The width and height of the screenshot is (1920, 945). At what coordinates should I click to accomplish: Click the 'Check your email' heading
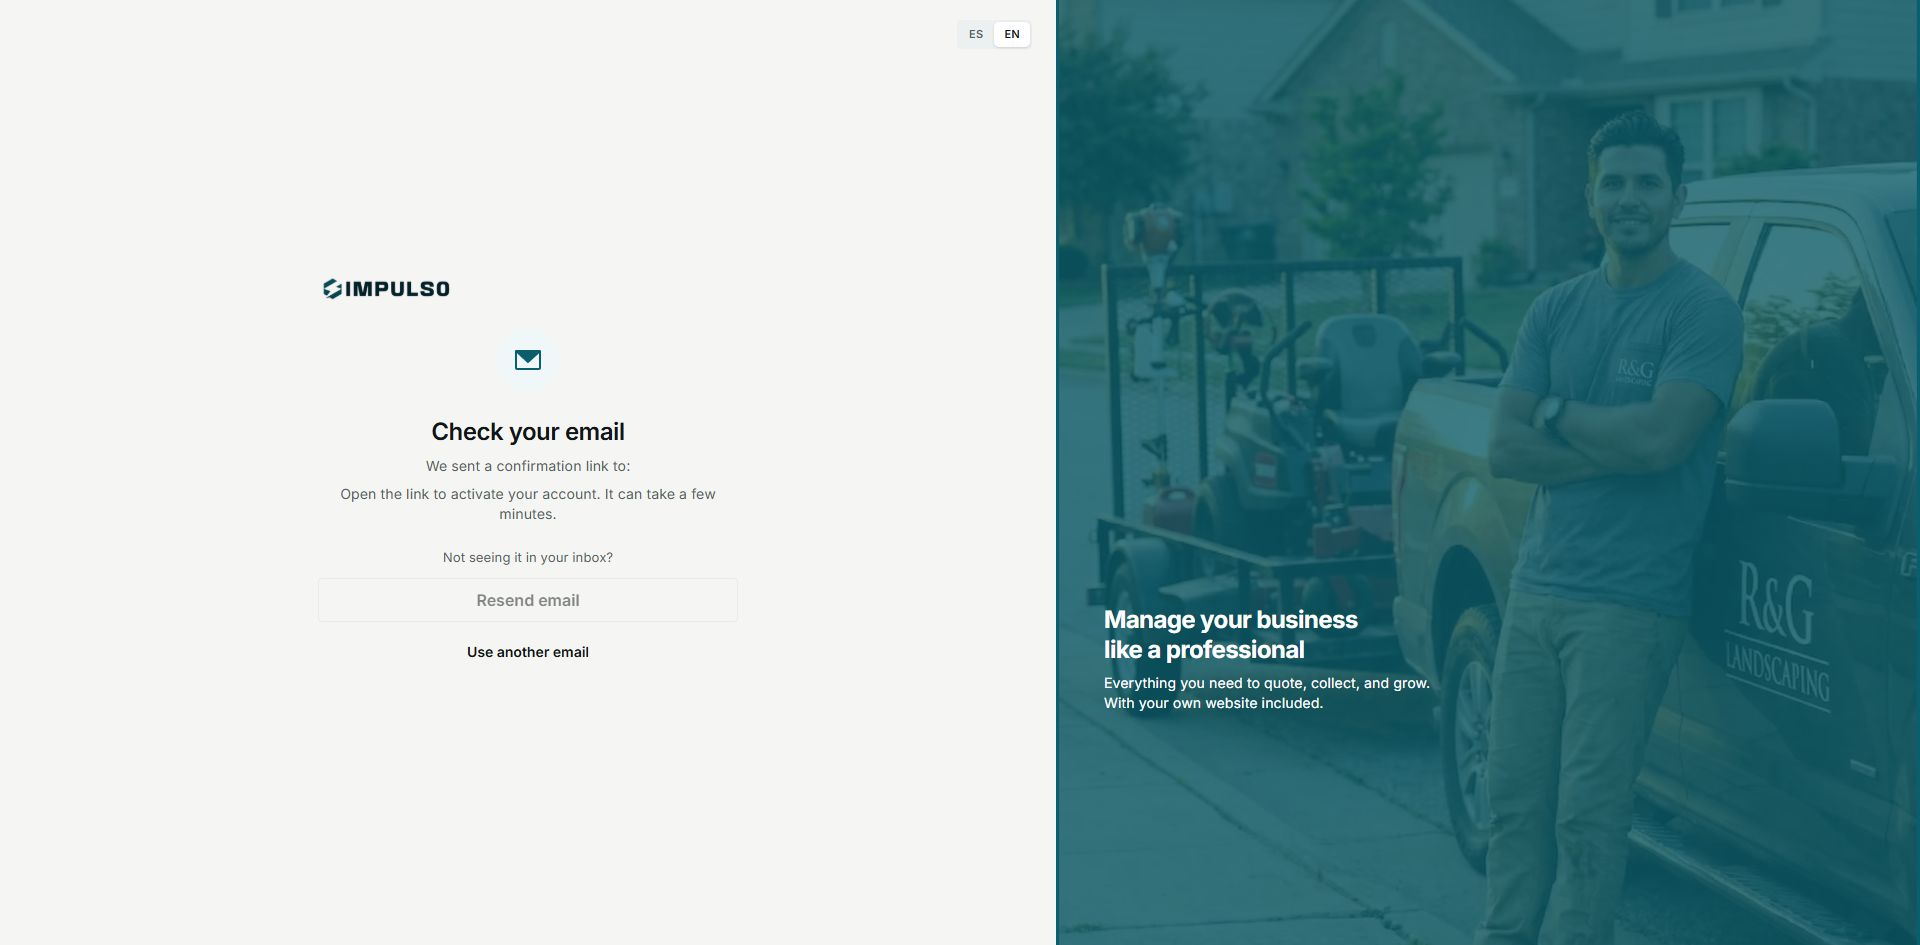(528, 432)
